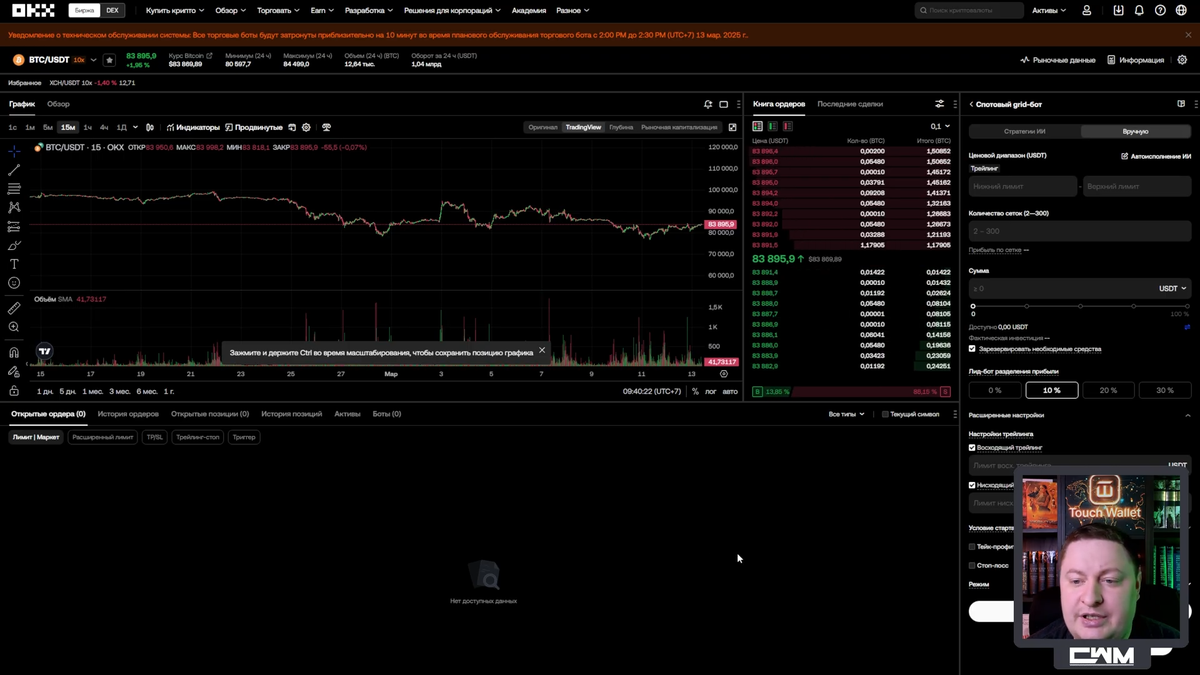This screenshot has height=675, width=1200.
Task: Open grid-bot guide book icon
Action: pos(1181,104)
